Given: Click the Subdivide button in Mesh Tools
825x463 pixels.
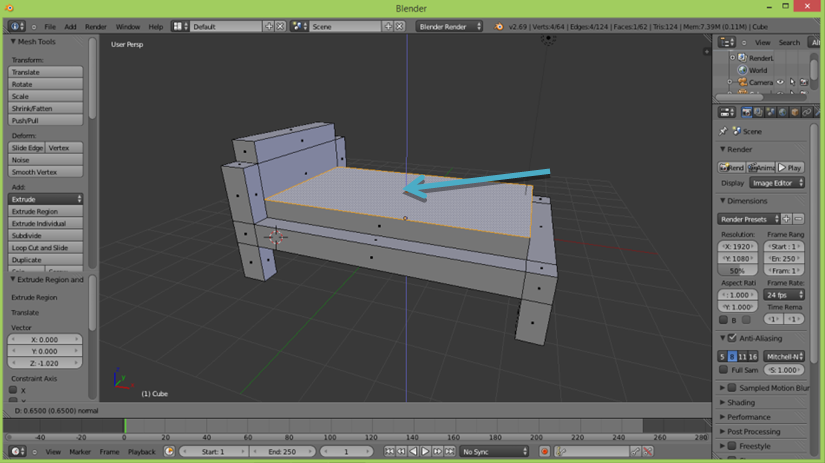Looking at the screenshot, I should (x=45, y=236).
